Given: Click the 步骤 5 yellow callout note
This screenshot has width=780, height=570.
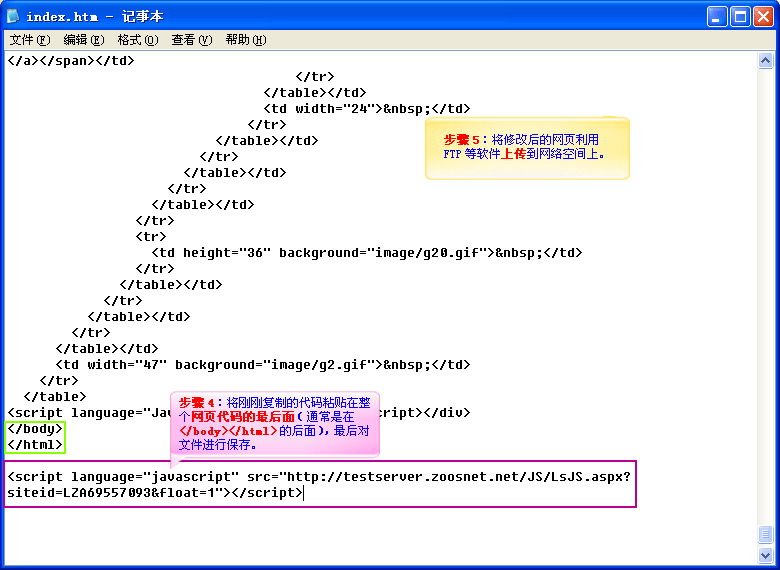Looking at the screenshot, I should (x=527, y=148).
